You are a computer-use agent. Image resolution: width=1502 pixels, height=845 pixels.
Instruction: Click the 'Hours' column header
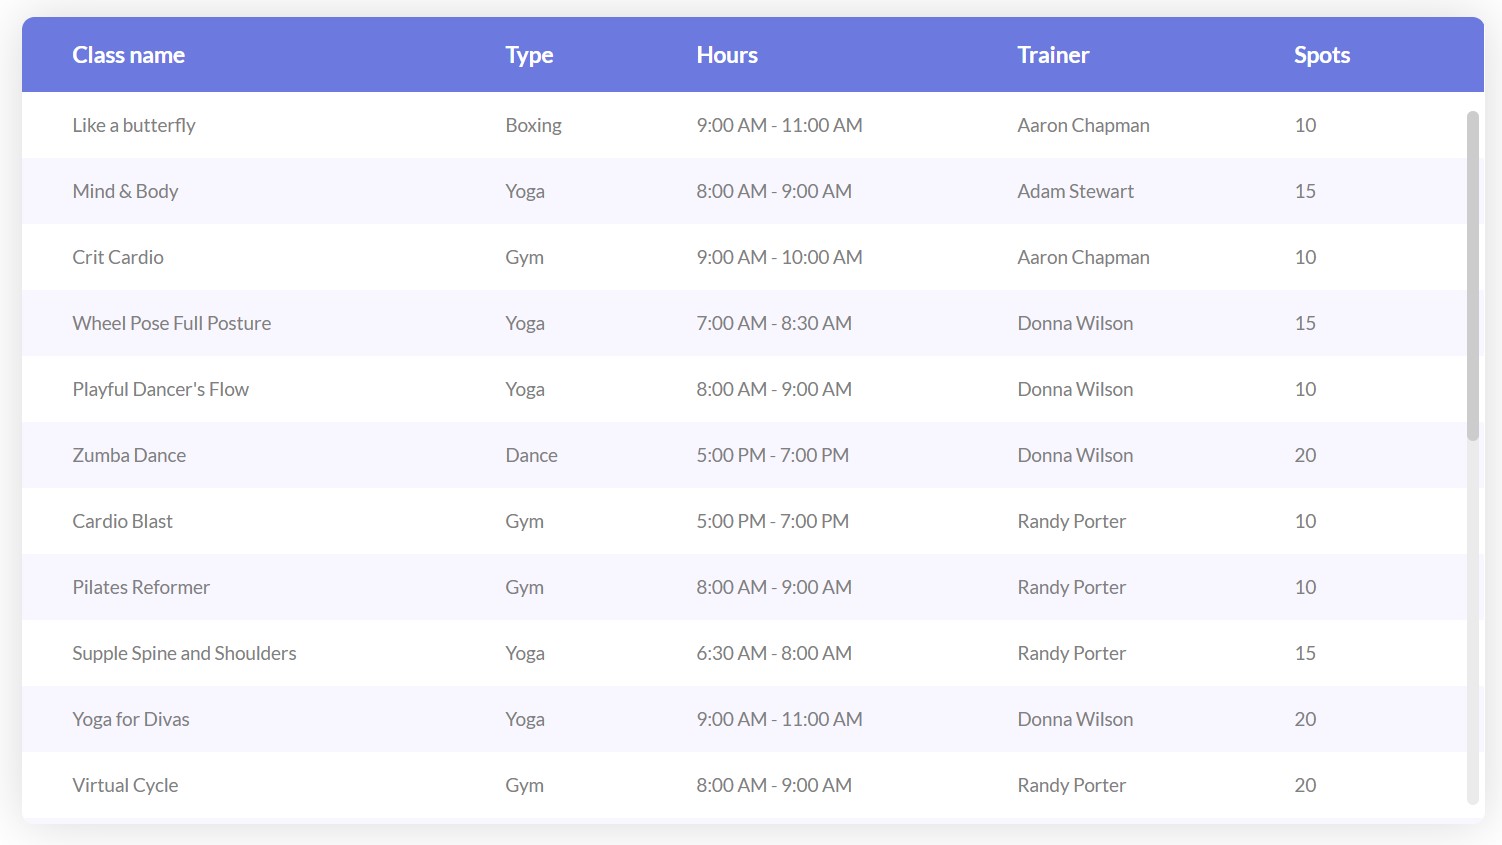727,55
